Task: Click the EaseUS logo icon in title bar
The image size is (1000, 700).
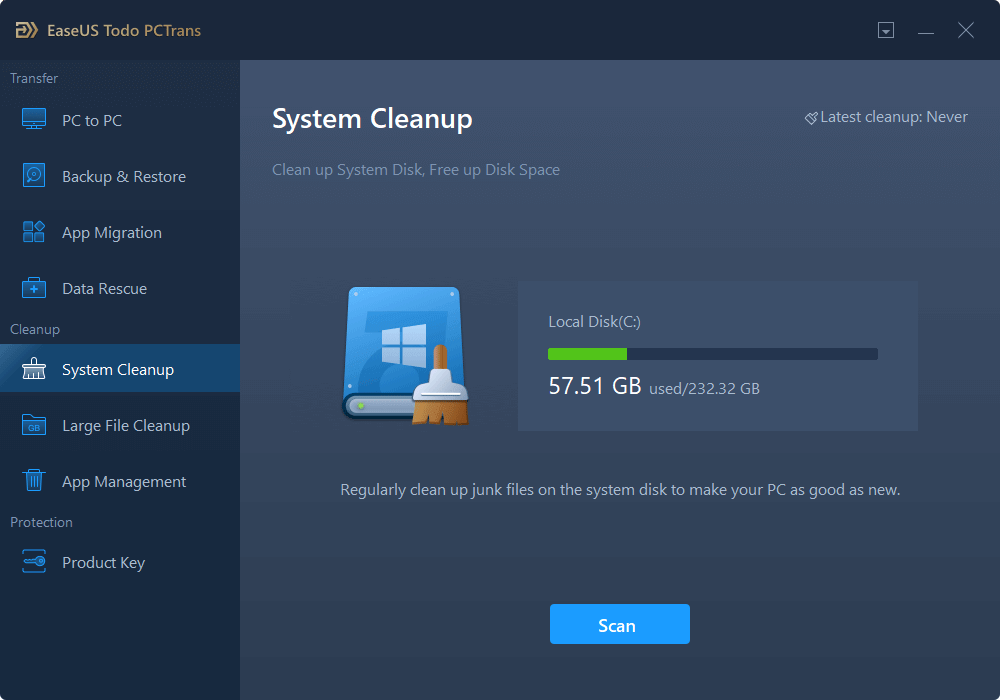Action: 27,30
